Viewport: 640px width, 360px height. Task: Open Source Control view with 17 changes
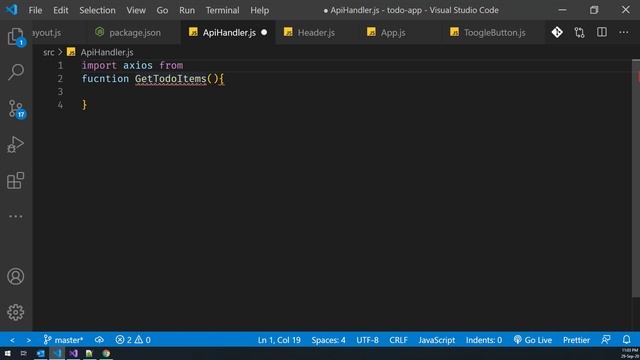pyautogui.click(x=17, y=109)
